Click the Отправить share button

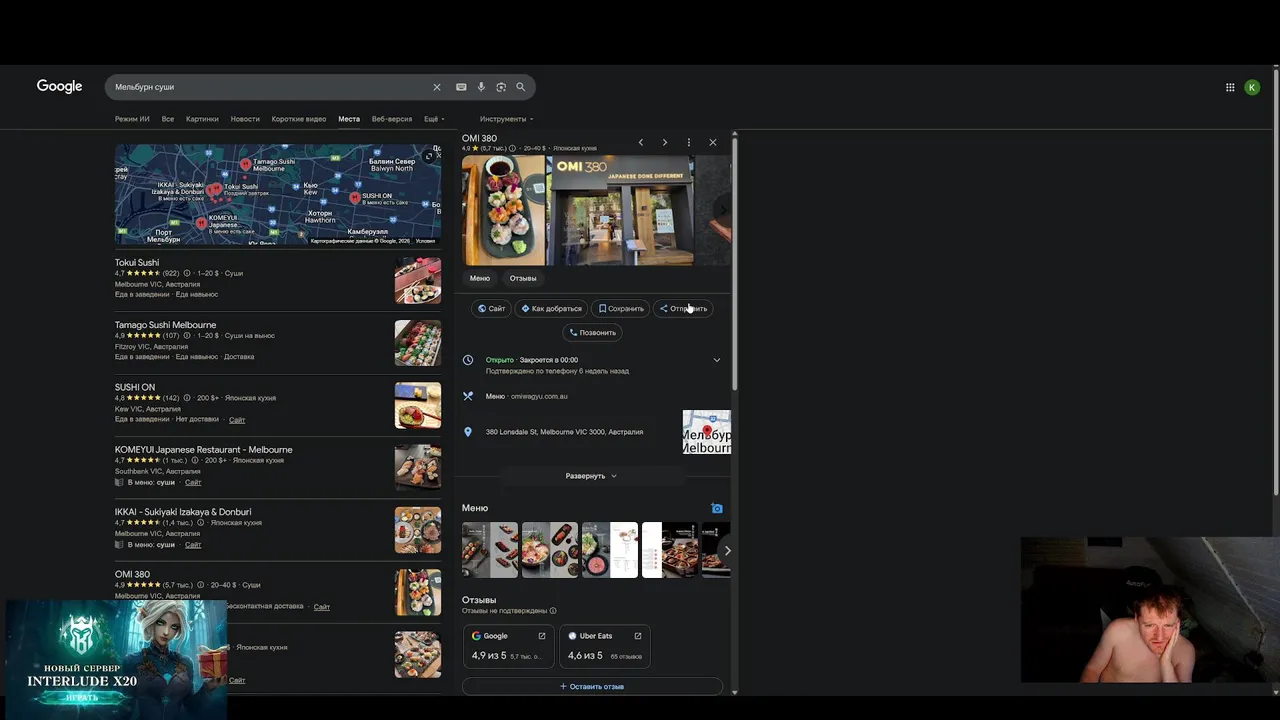coord(683,308)
